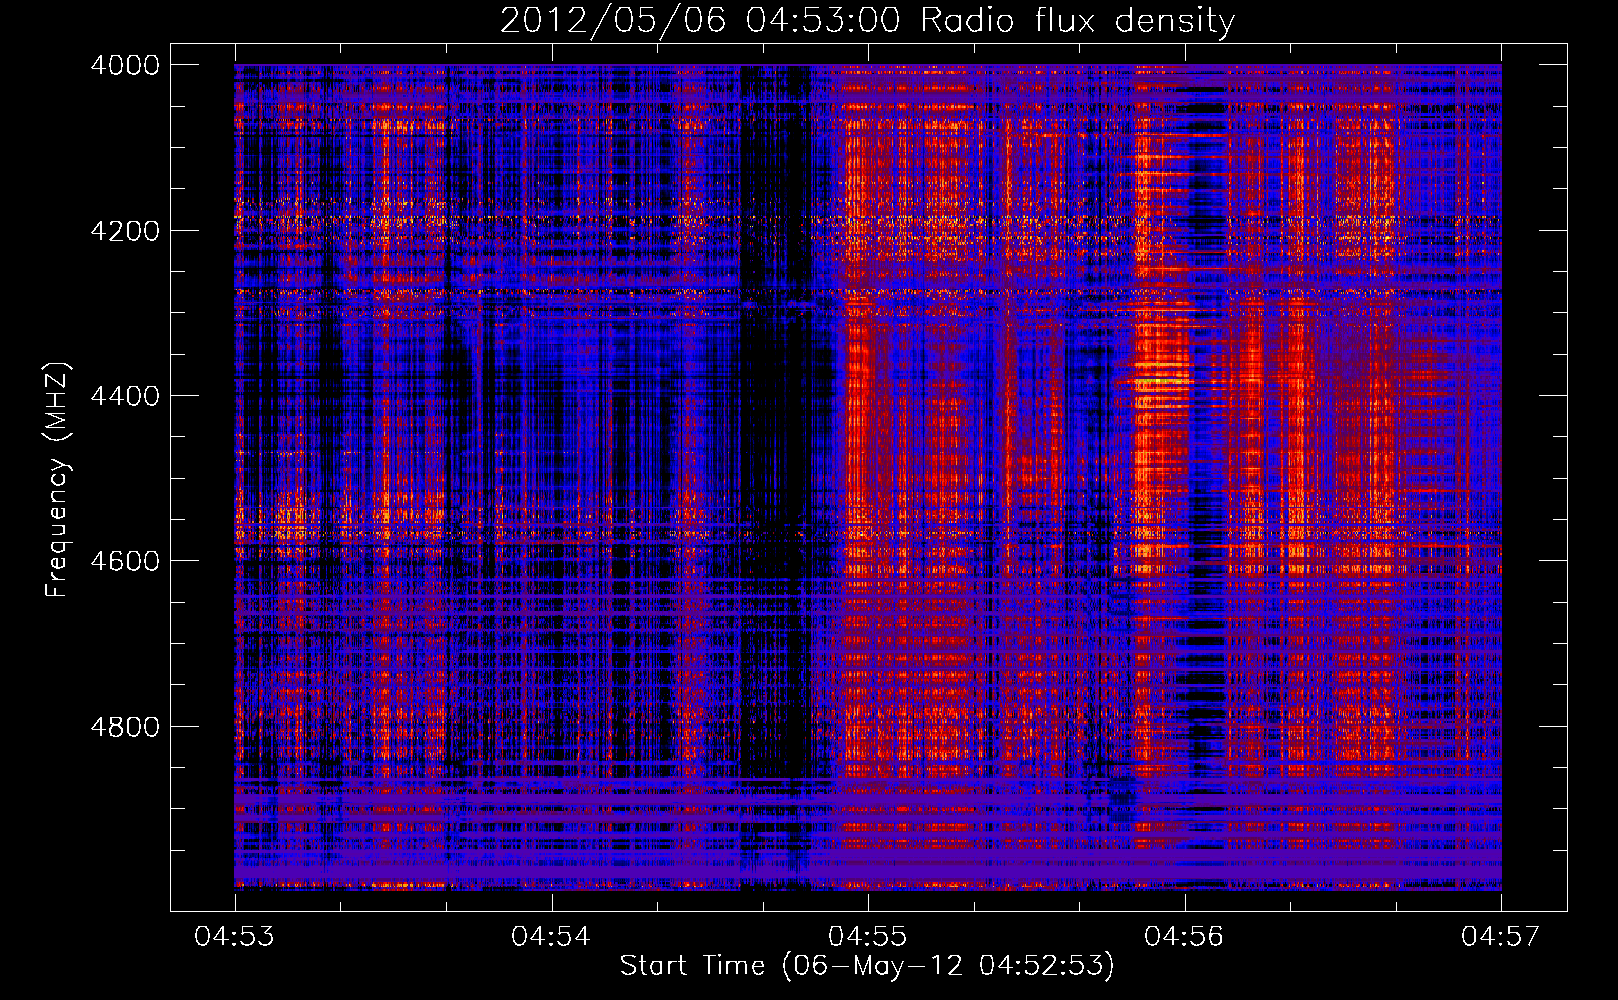
Task: Click the 04:54 time tick label
Action: point(551,936)
